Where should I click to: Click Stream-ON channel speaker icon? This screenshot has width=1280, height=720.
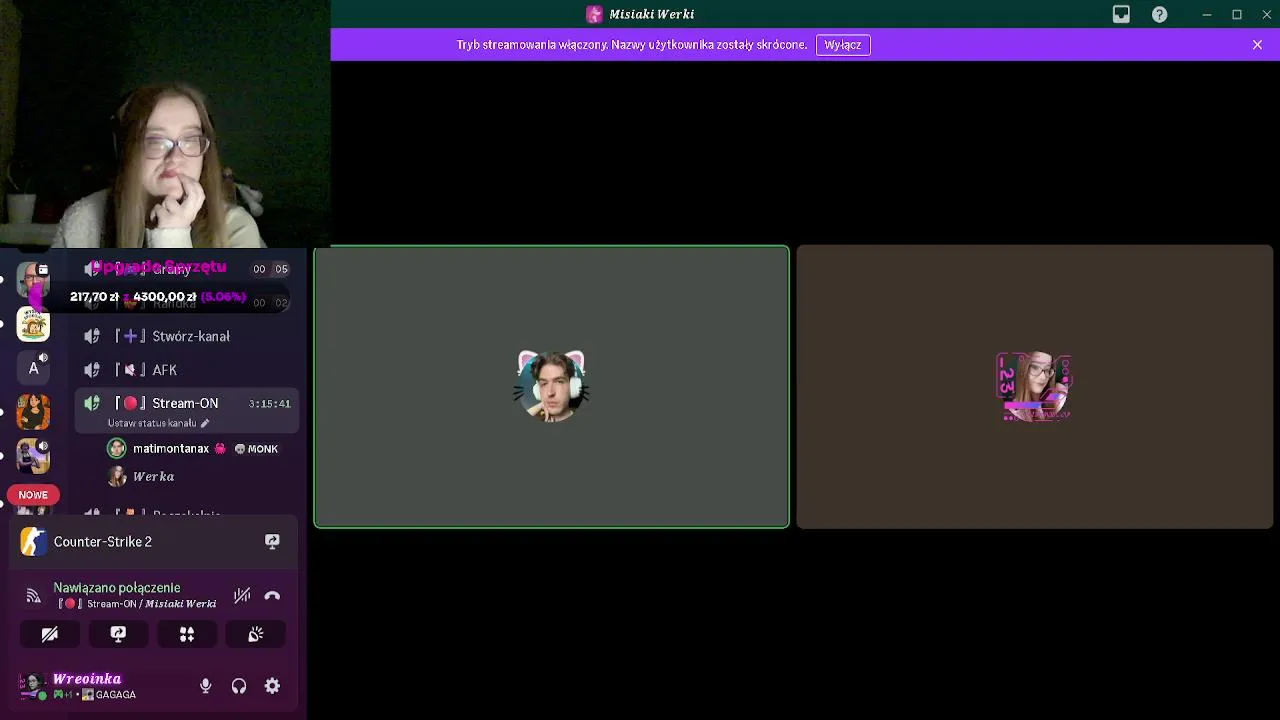click(92, 403)
